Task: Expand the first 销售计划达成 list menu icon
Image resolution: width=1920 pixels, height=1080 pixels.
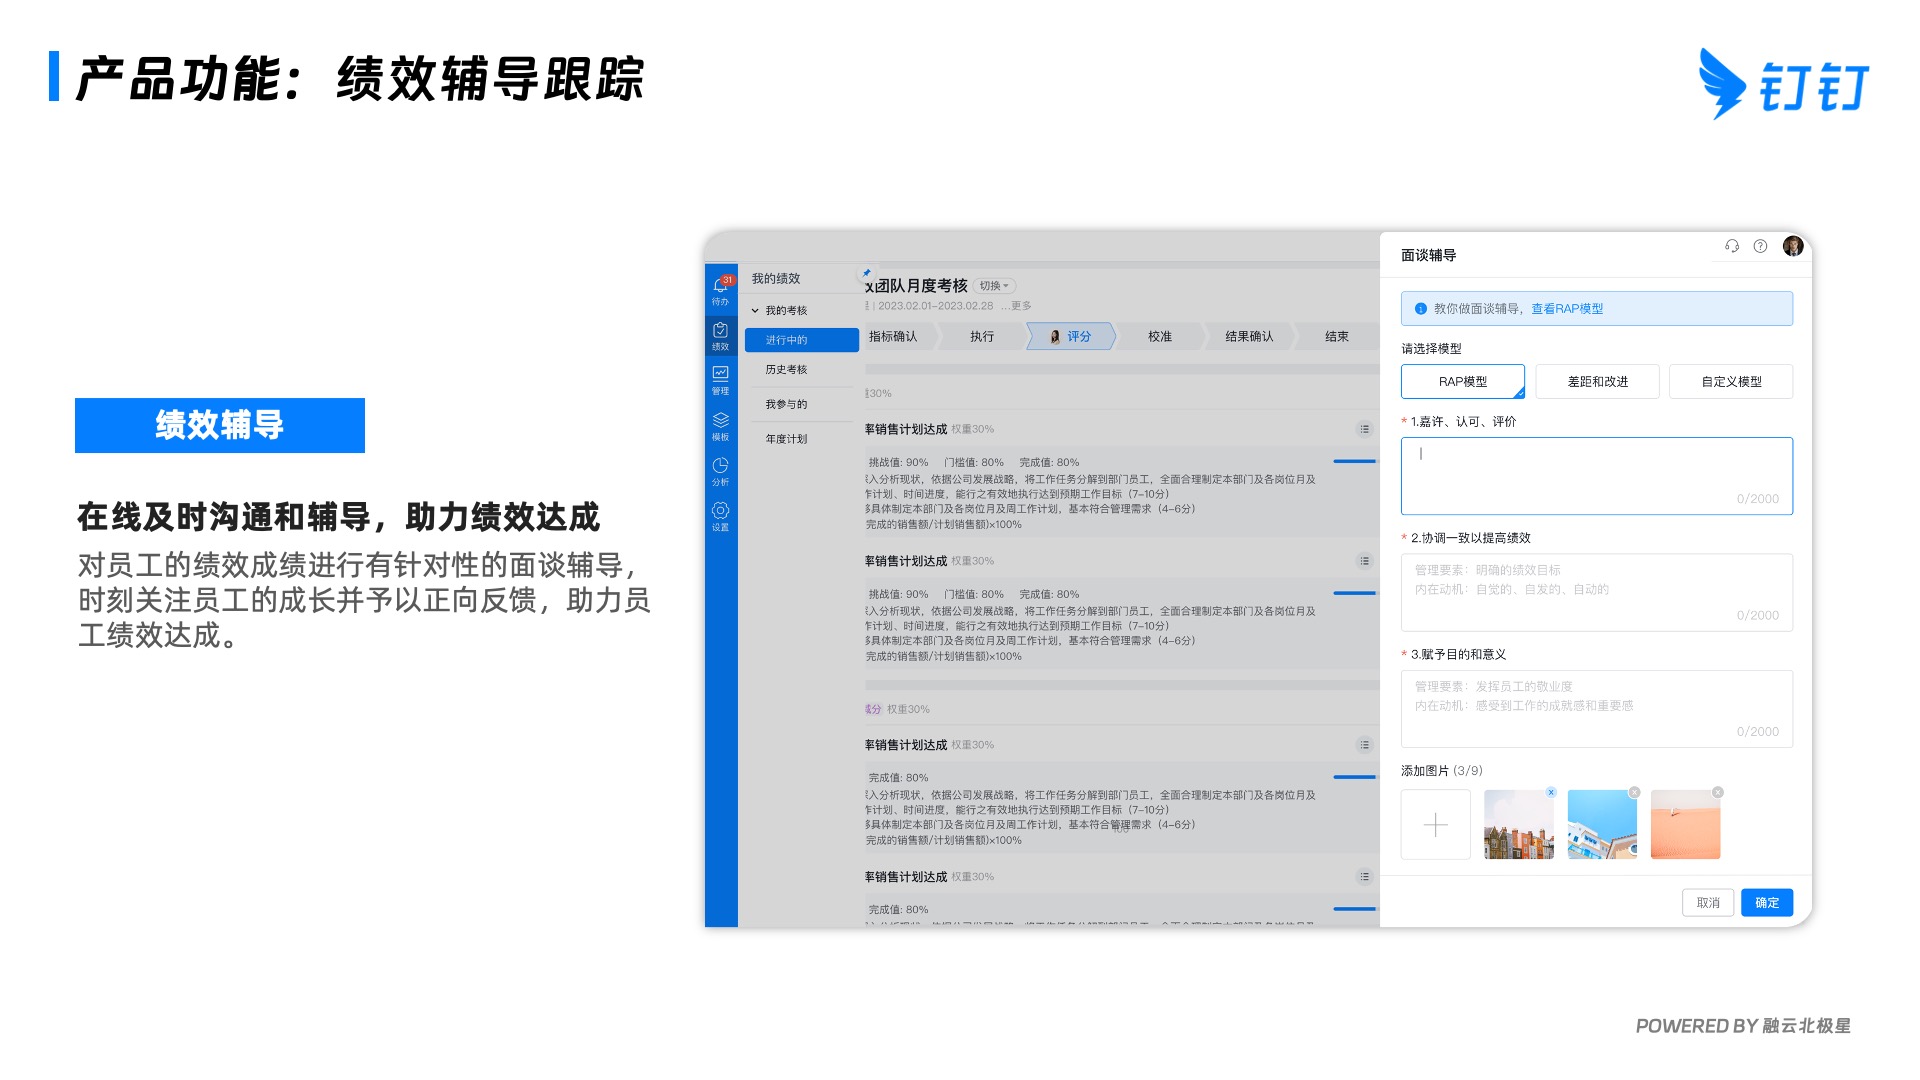Action: (x=1364, y=429)
